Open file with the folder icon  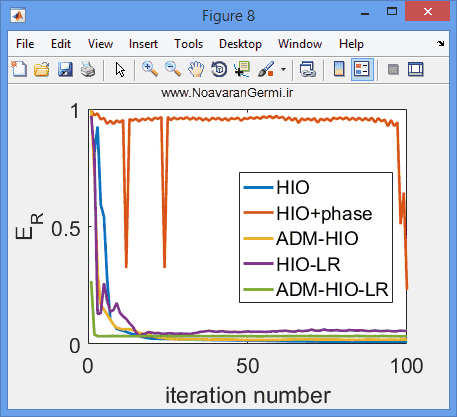(42, 69)
